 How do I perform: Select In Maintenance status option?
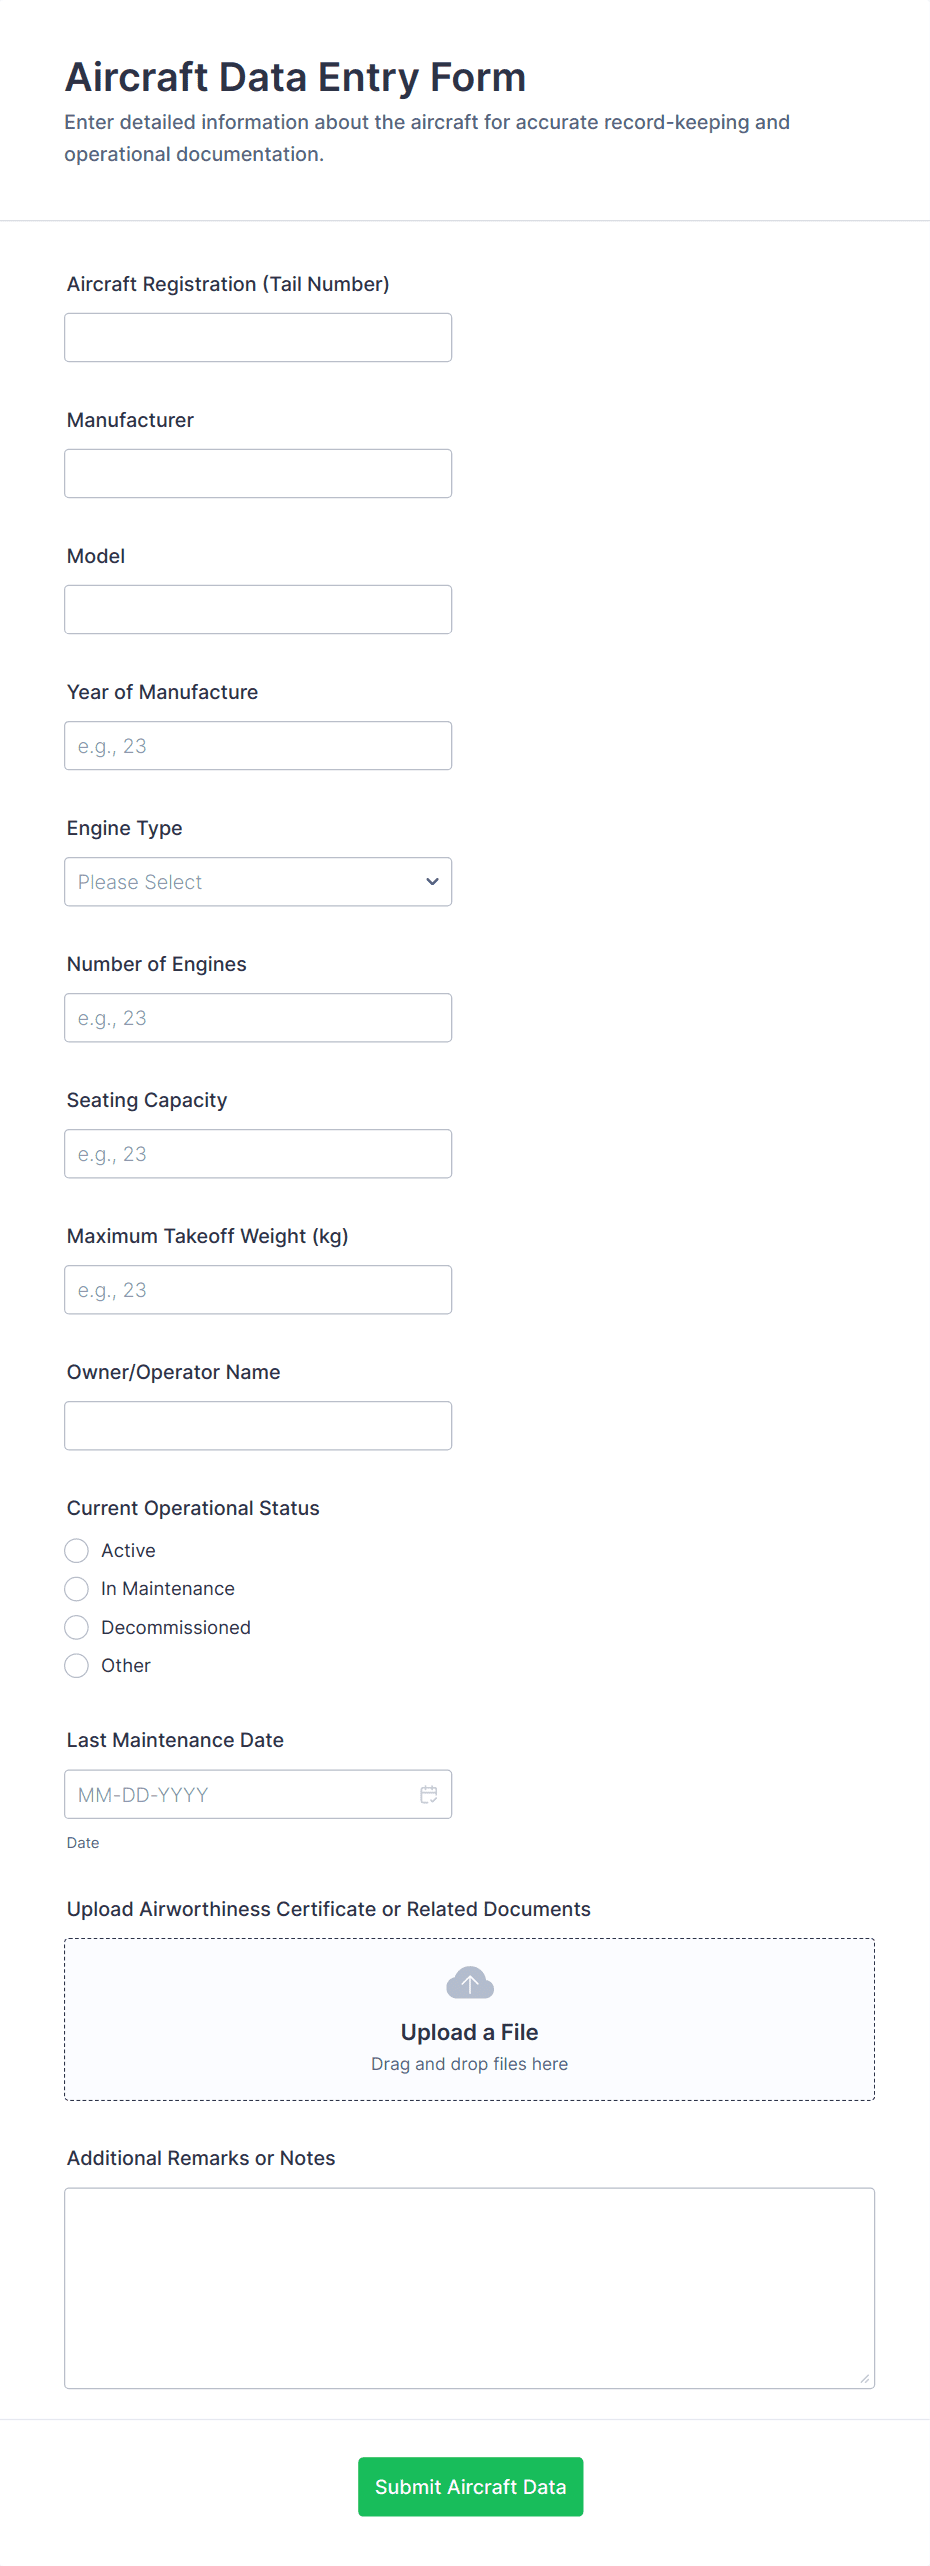tap(77, 1588)
